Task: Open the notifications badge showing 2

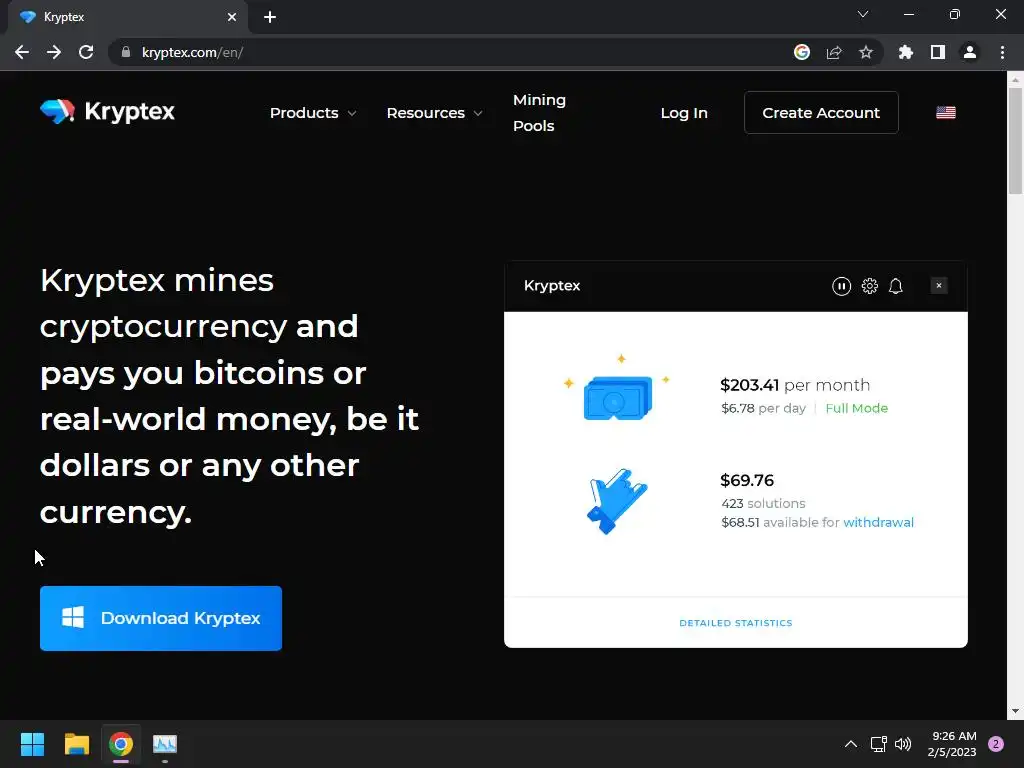Action: coord(996,744)
